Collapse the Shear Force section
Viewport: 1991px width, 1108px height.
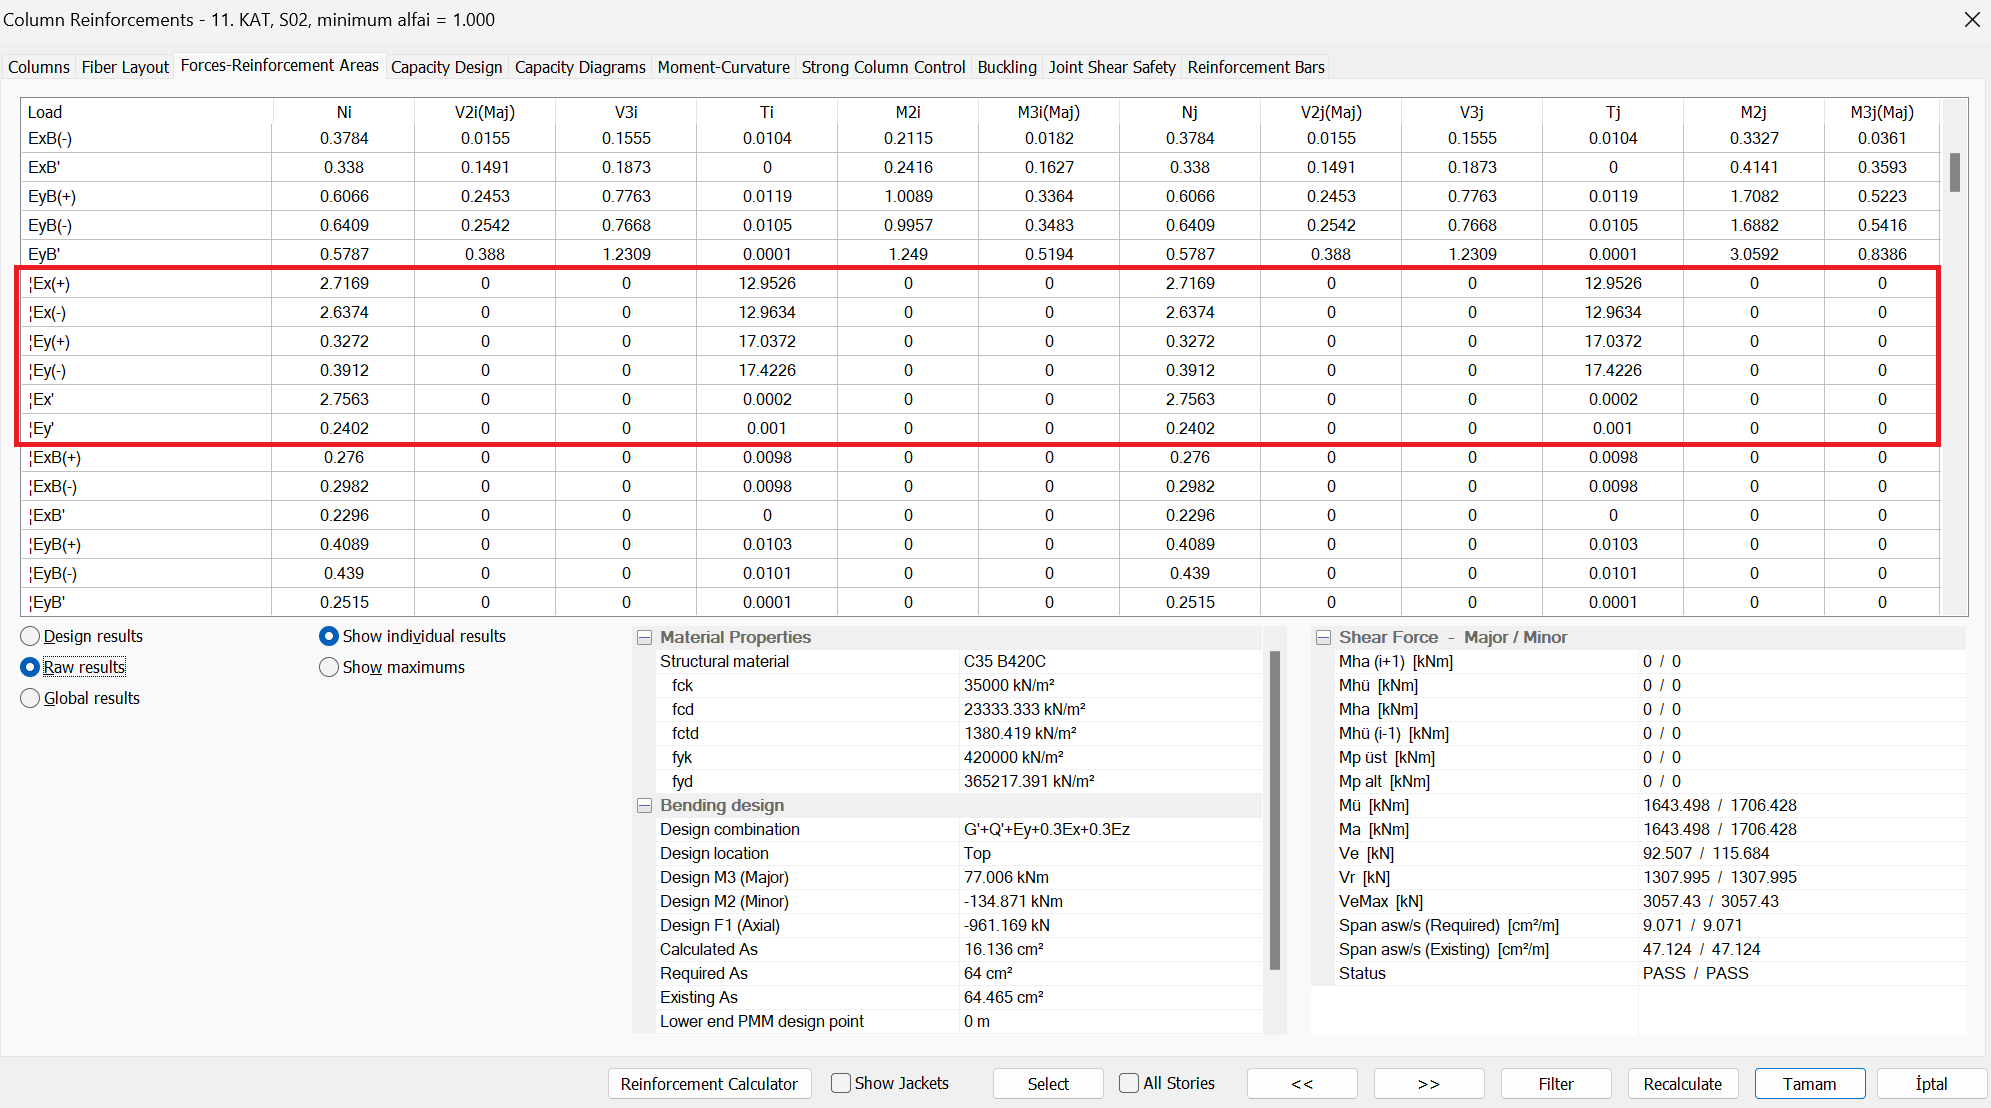[x=1323, y=638]
